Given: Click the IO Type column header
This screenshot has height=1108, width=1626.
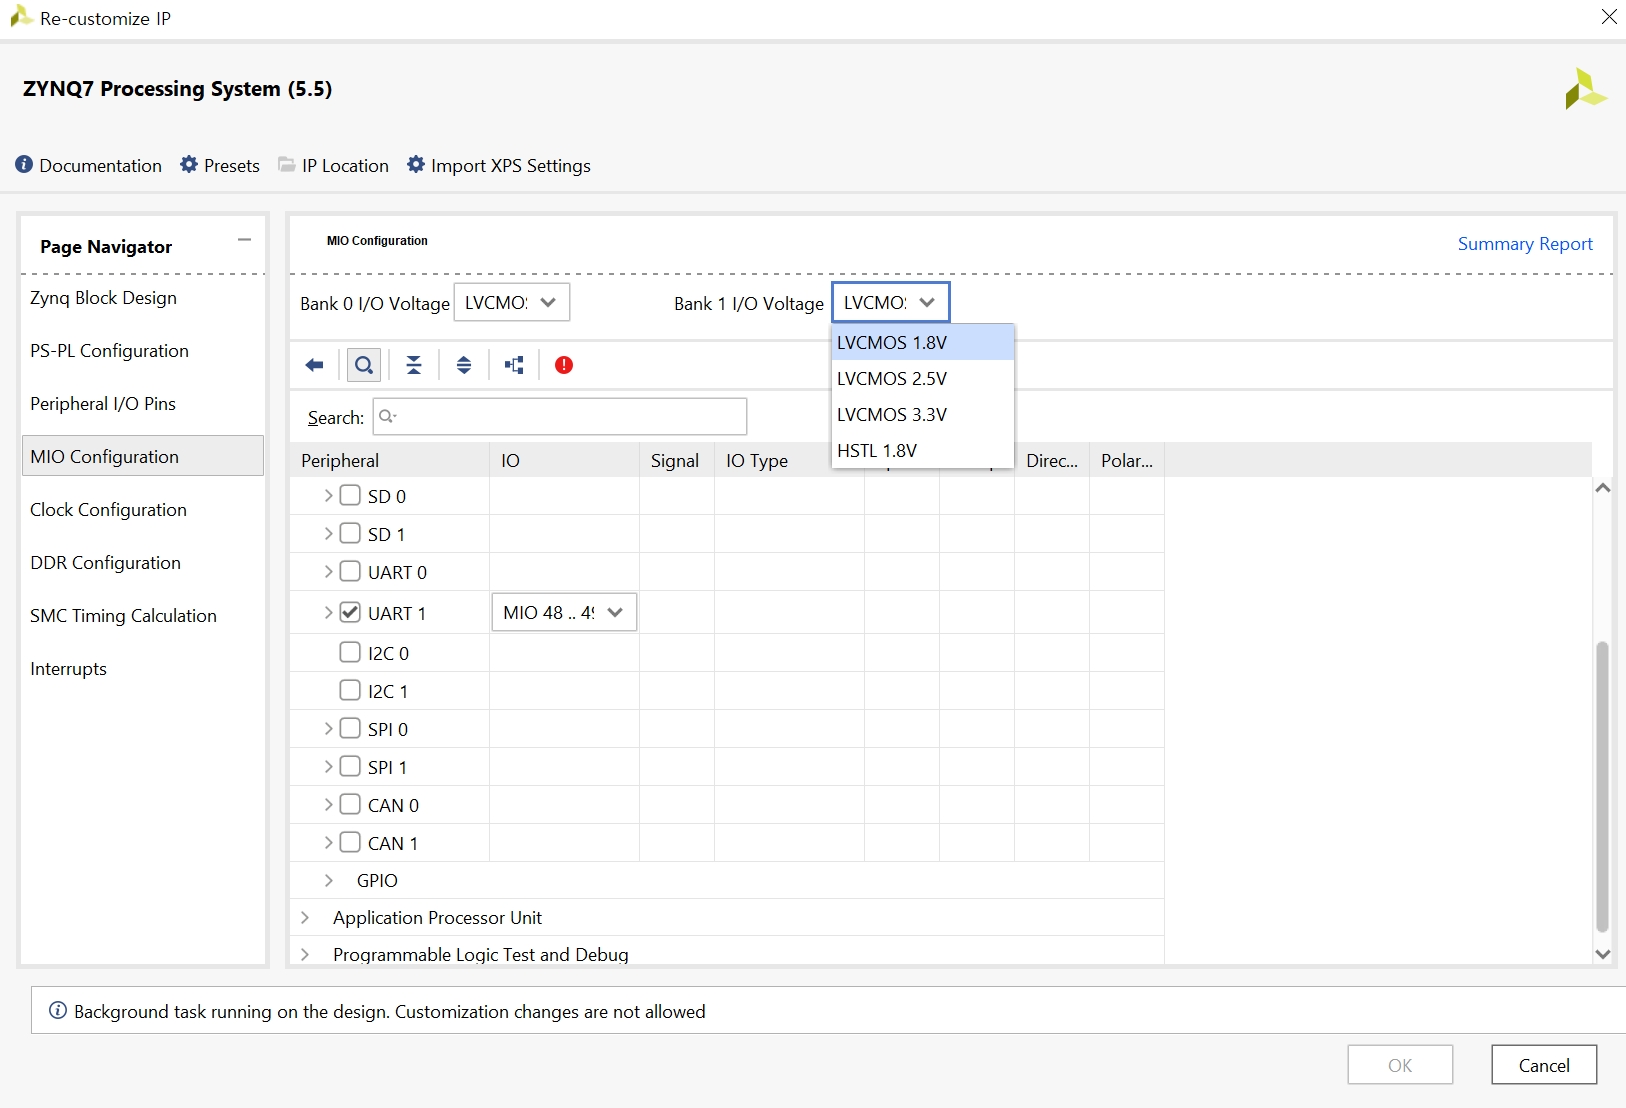Looking at the screenshot, I should [789, 460].
